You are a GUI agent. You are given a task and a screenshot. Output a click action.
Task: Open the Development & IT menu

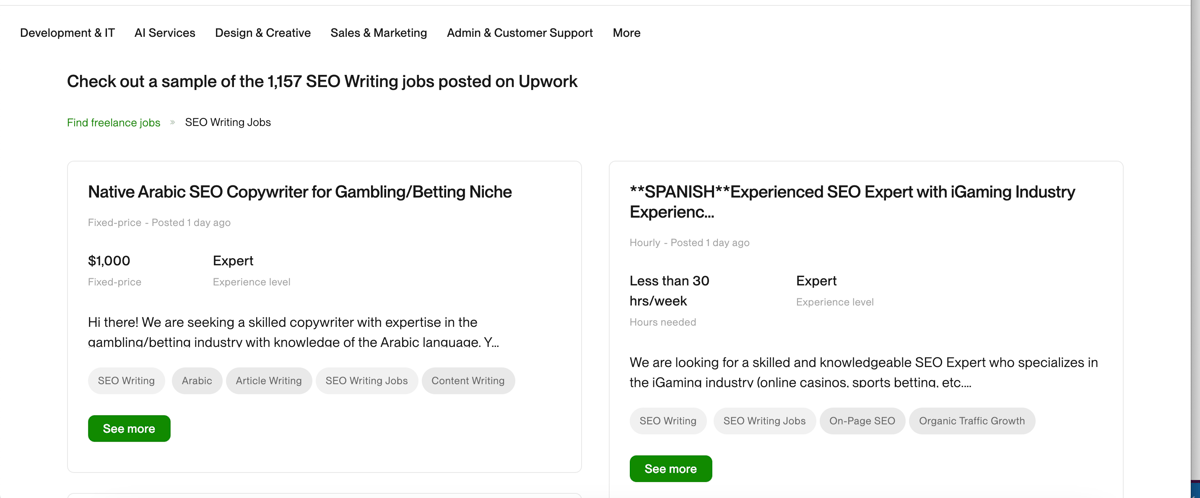(67, 33)
